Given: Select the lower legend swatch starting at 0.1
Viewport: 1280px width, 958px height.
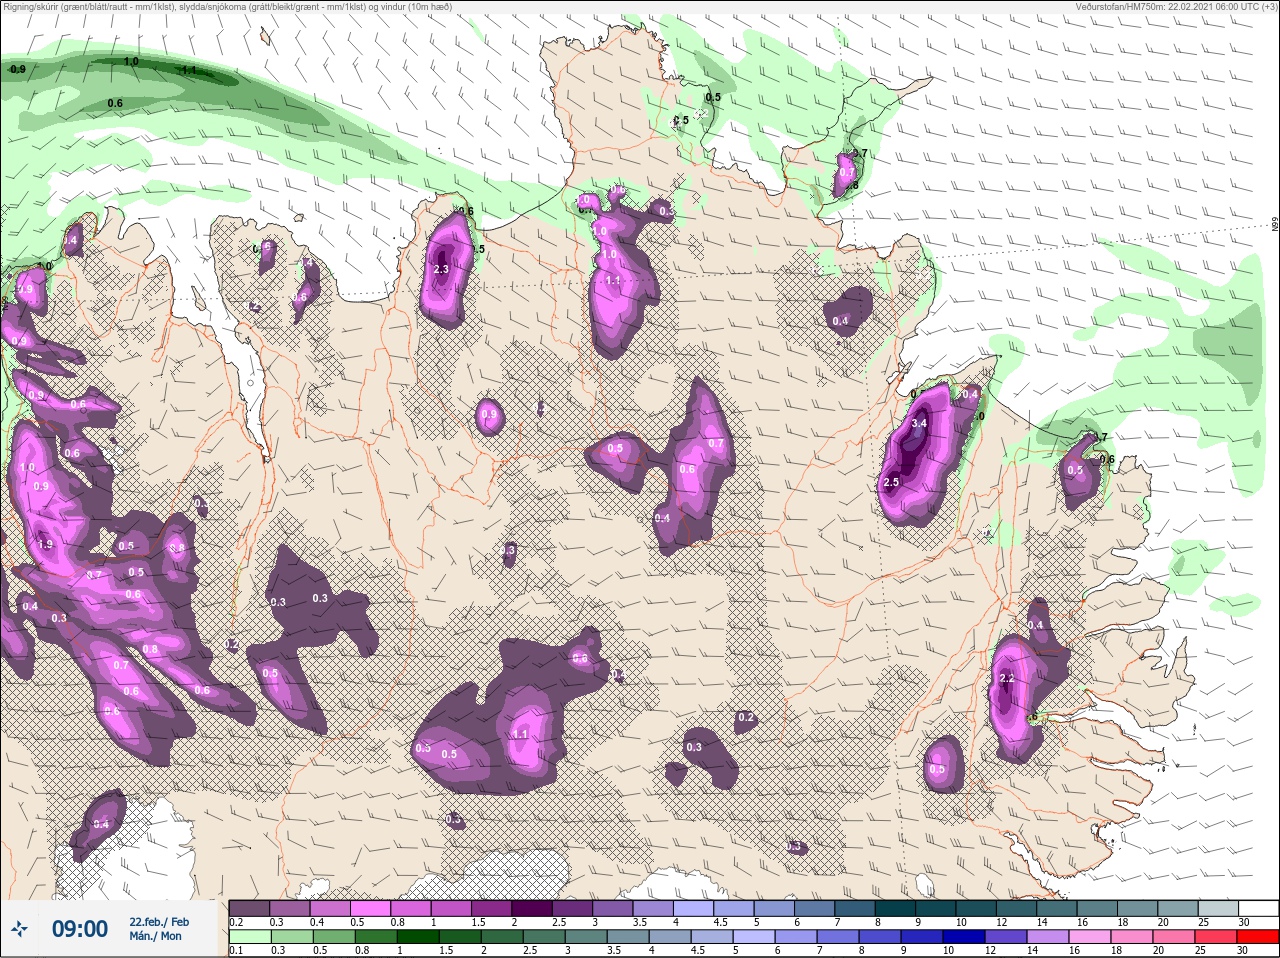Looking at the screenshot, I should tap(249, 937).
